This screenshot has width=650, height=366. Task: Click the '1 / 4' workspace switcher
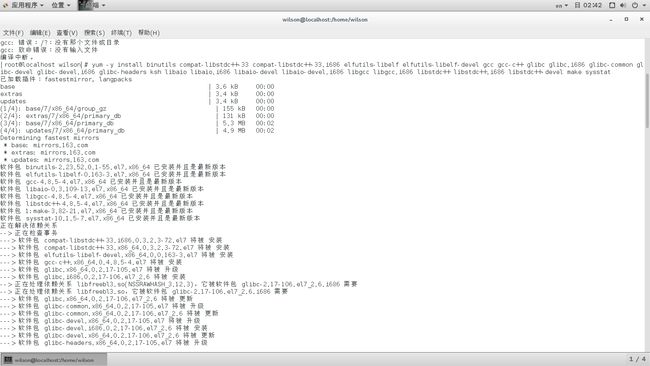pos(637,359)
